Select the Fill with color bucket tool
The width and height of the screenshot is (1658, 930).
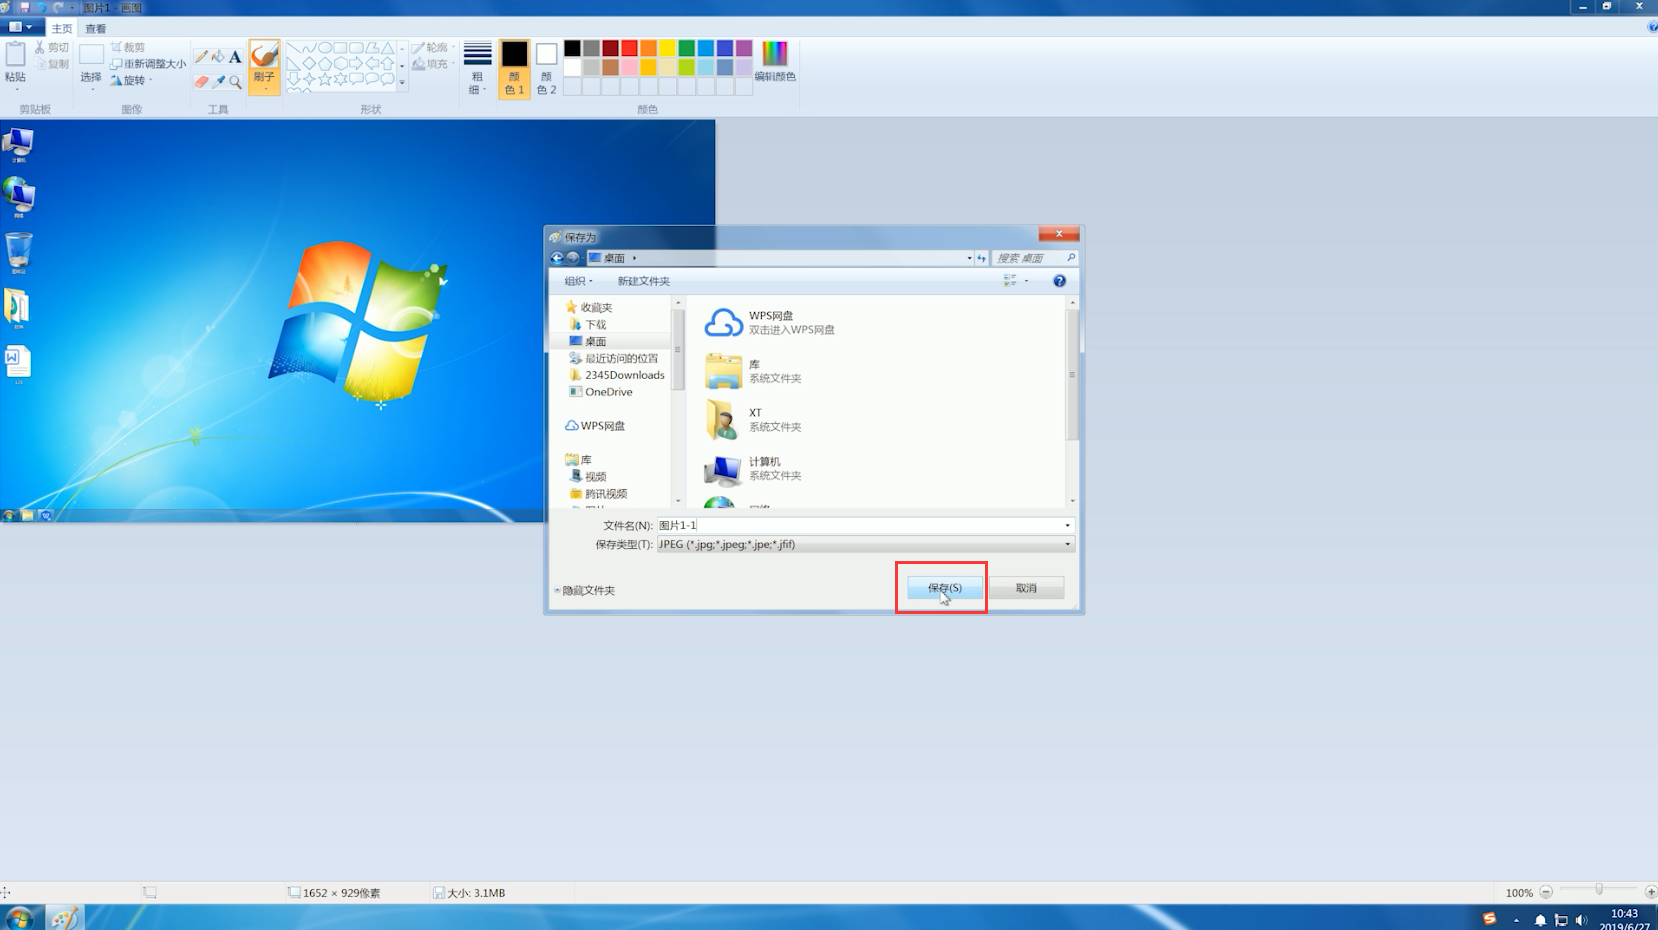click(218, 58)
